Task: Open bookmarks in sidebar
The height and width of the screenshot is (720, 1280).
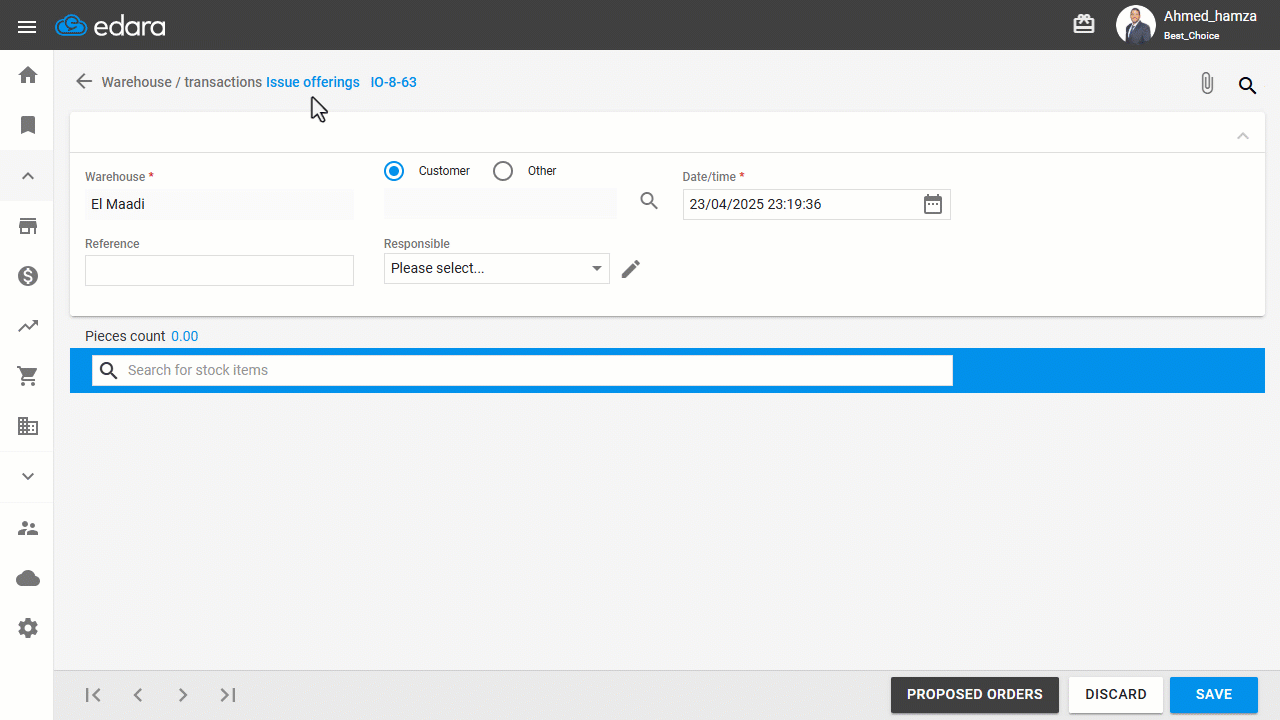Action: [x=28, y=125]
